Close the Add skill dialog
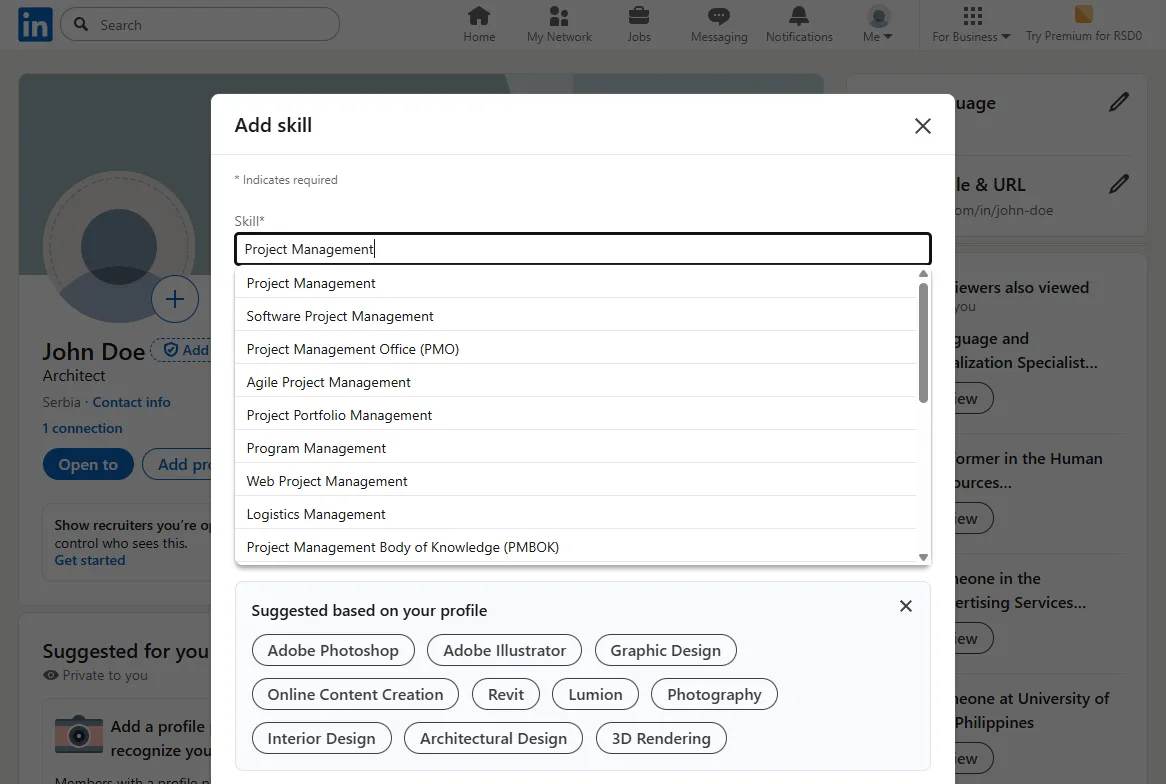1166x784 pixels. point(922,126)
